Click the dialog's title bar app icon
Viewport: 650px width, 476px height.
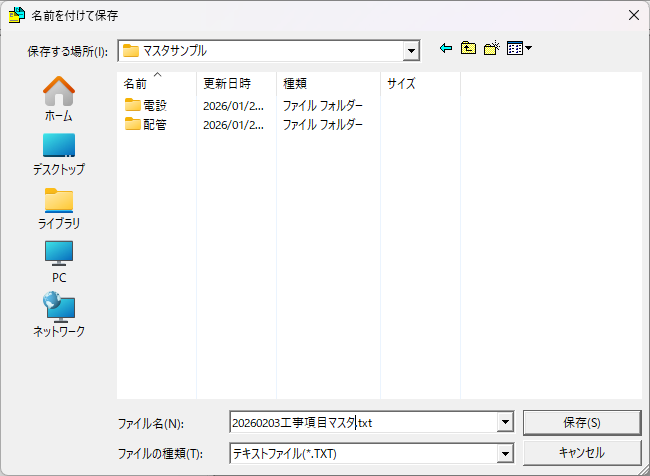point(17,15)
